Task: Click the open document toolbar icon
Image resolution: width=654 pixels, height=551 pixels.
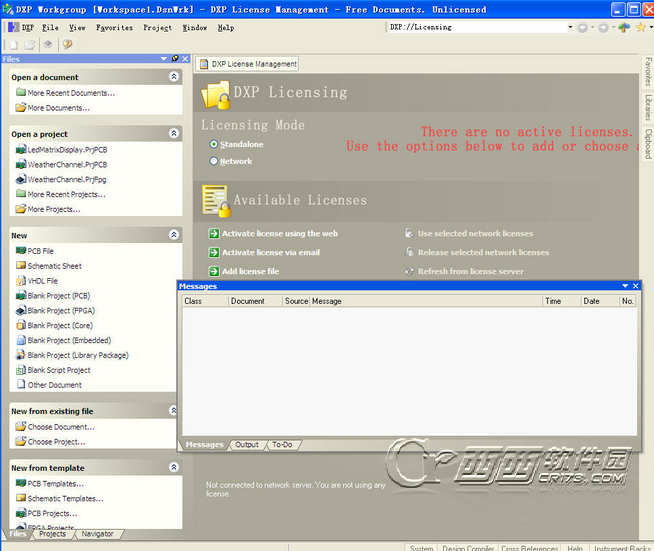Action: tap(29, 45)
